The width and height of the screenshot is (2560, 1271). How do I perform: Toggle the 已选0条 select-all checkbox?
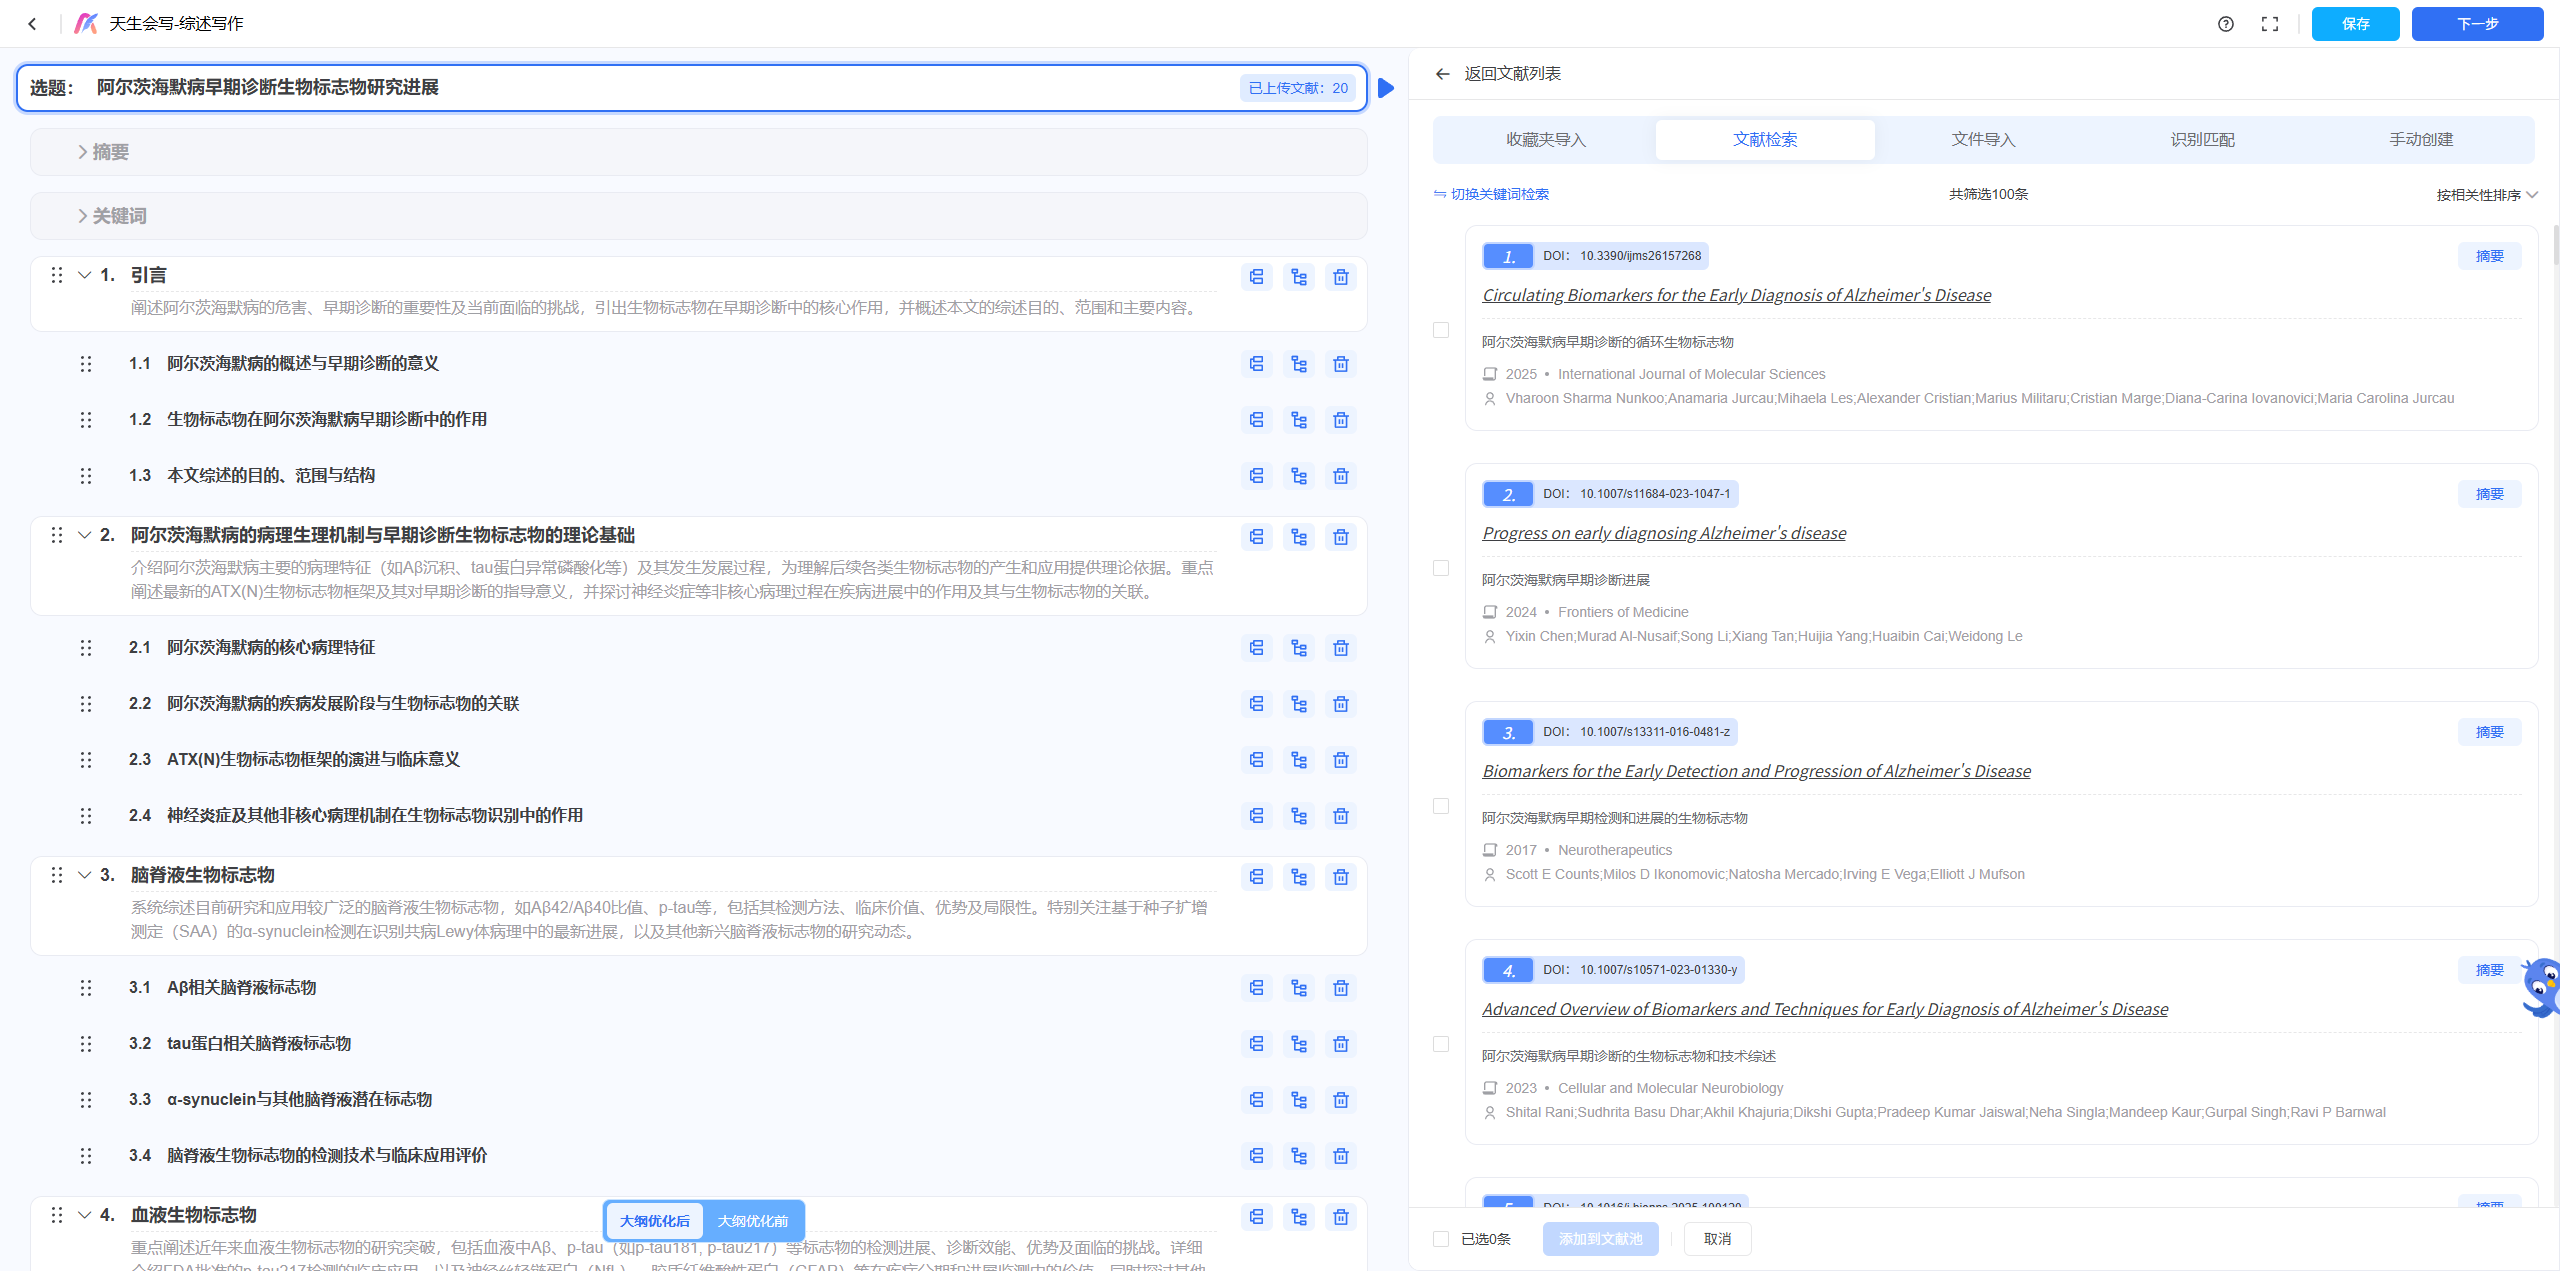coord(1440,1239)
